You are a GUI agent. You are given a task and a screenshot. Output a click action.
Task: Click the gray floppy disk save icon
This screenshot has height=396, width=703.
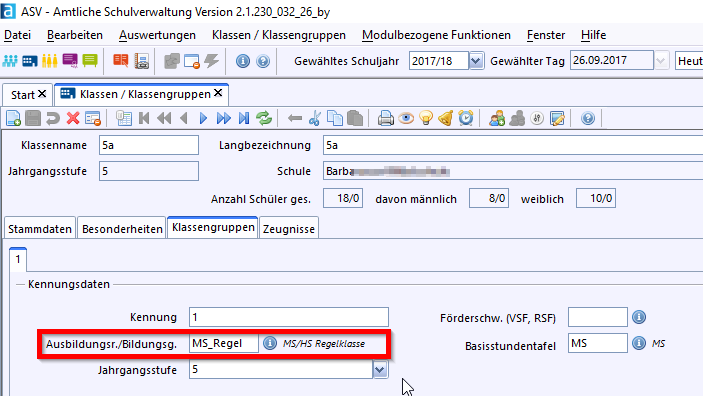(x=33, y=118)
